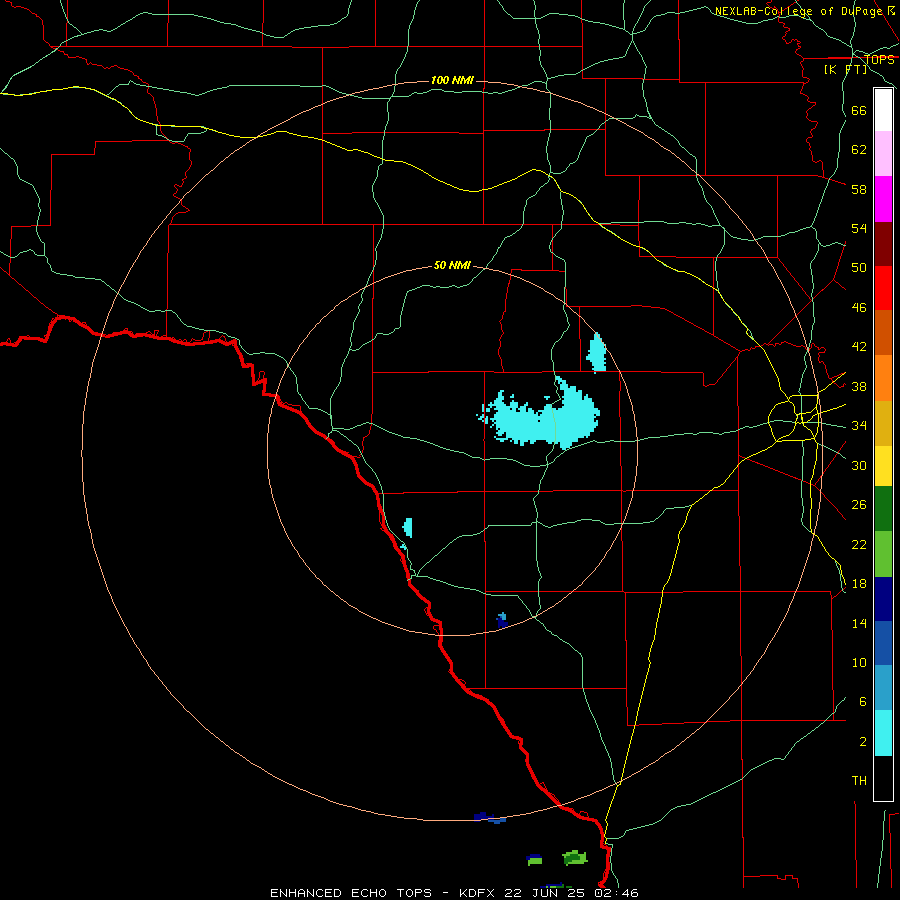
Task: Click the dark green legend color band
Action: coord(883,509)
